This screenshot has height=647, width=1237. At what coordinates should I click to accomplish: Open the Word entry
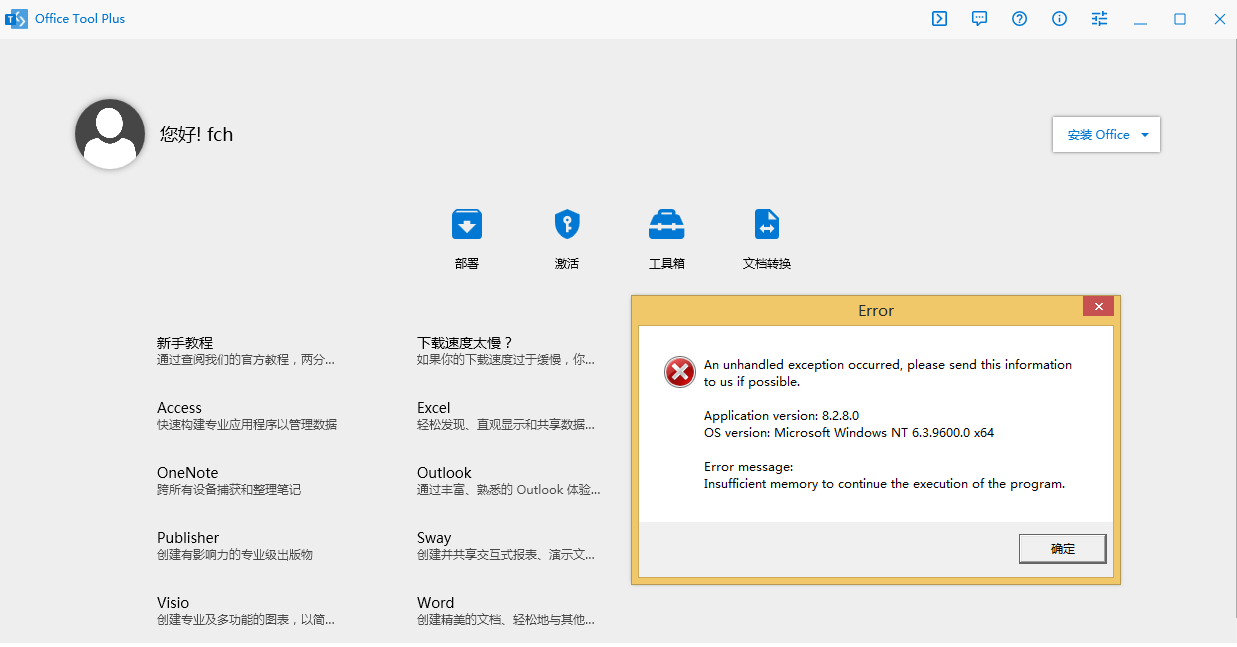(x=435, y=602)
